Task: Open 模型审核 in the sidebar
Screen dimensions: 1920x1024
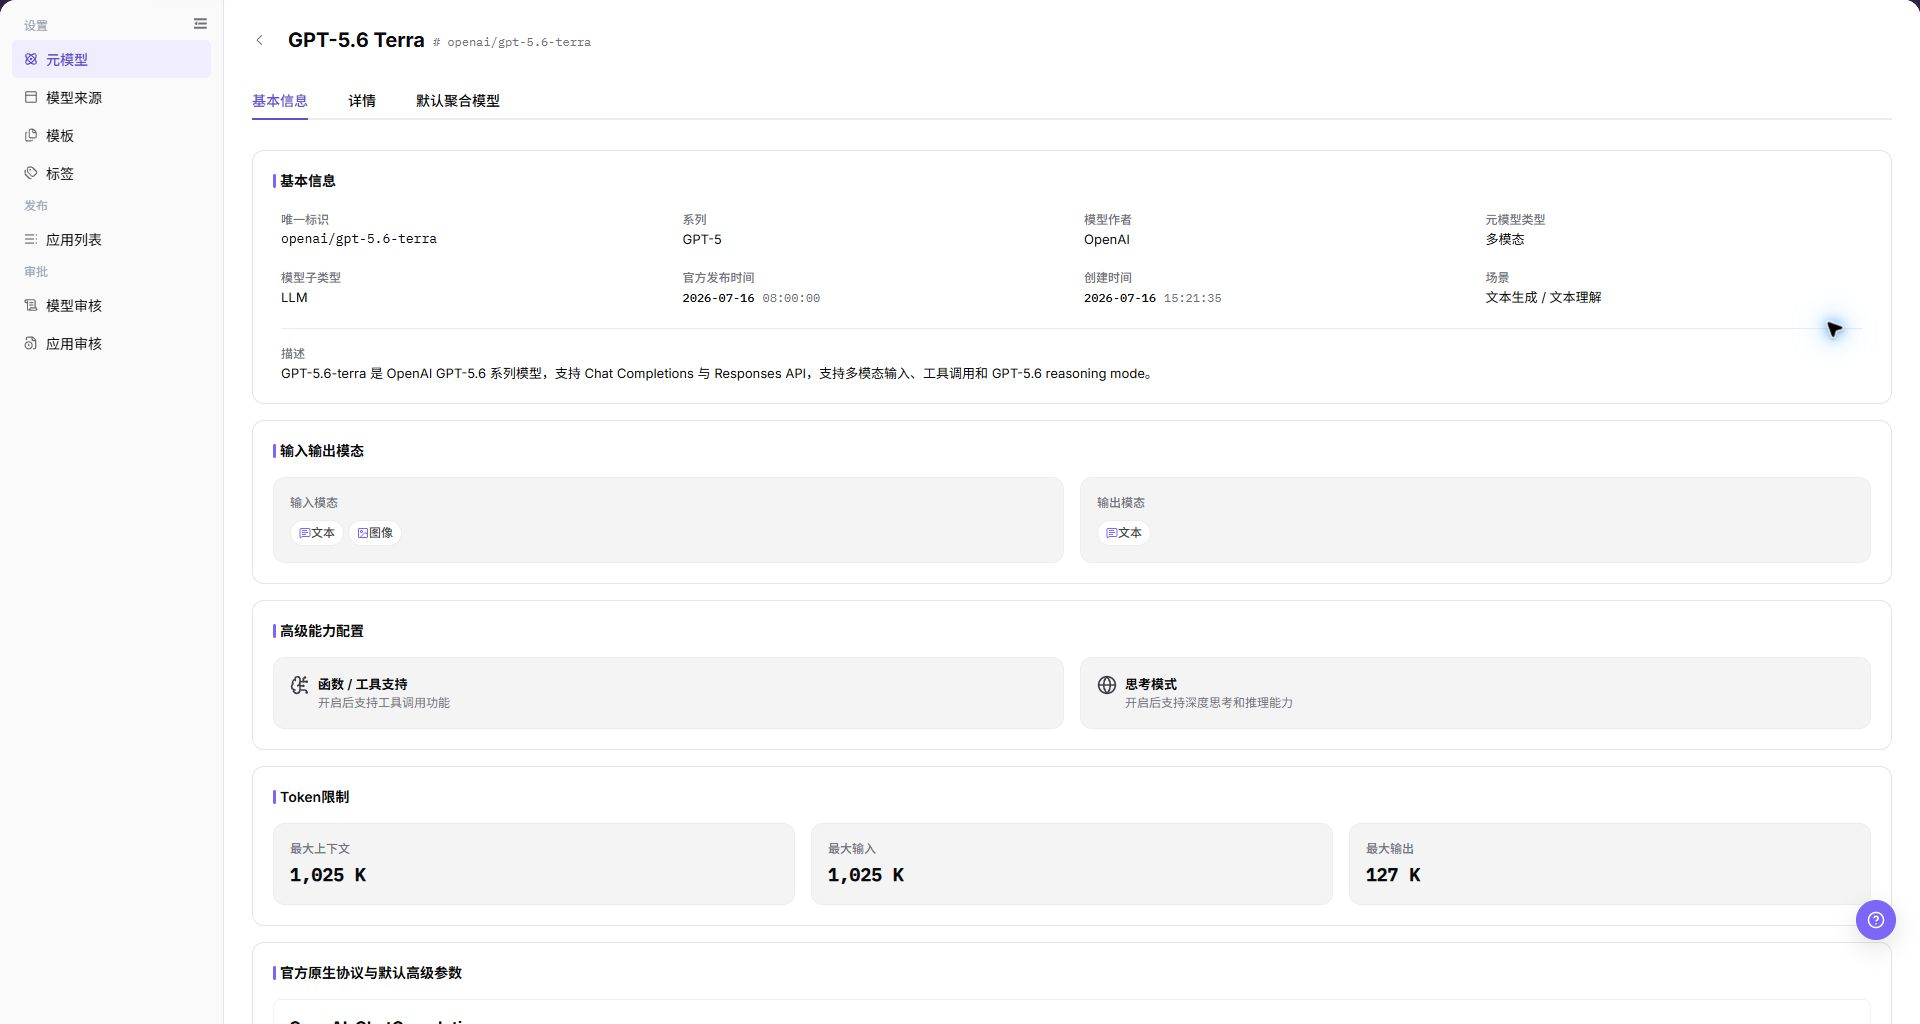Action: (x=112, y=306)
